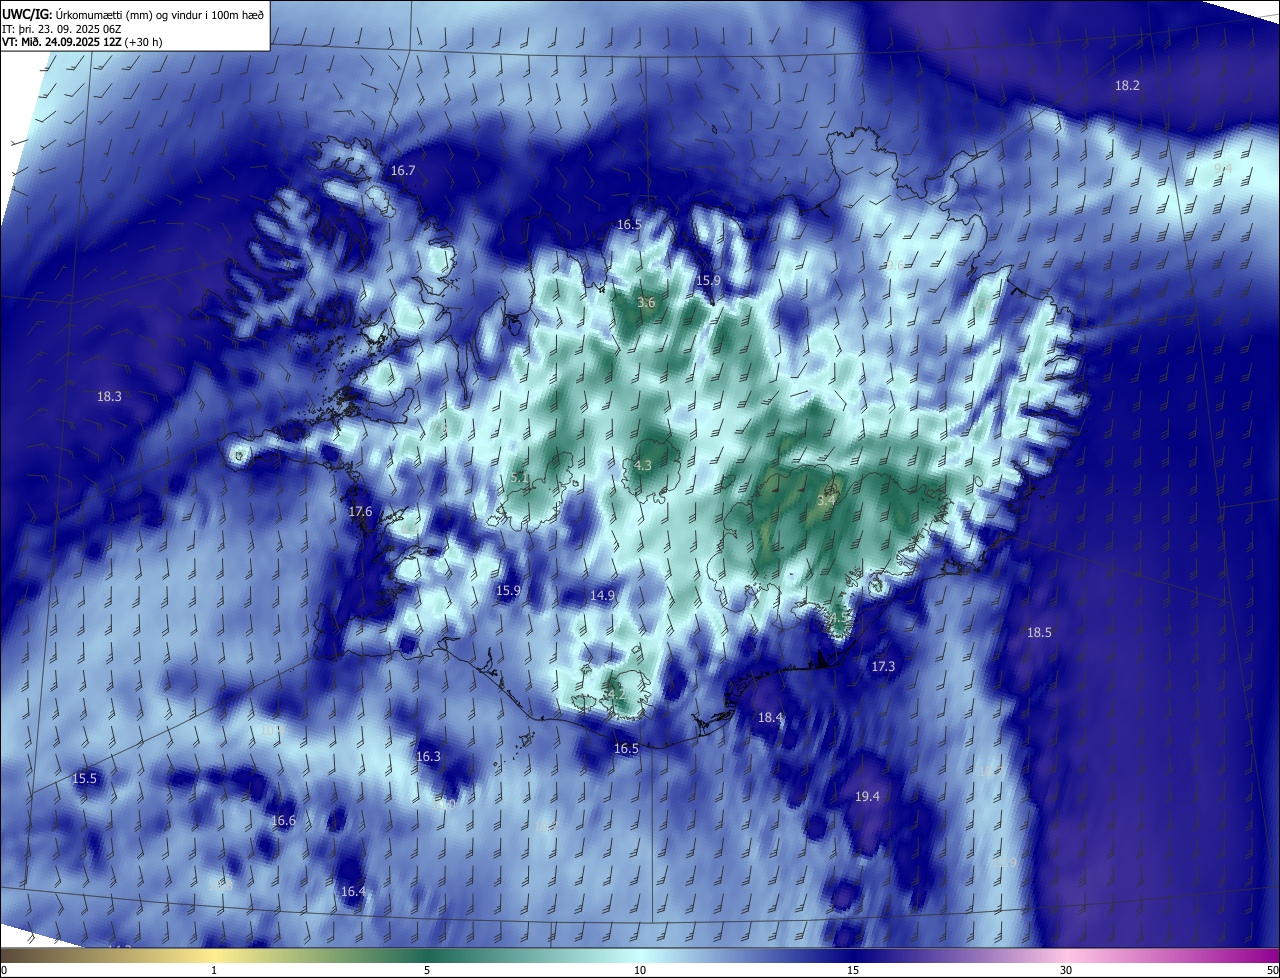Click the colorbar tick label 50

click(x=1272, y=970)
